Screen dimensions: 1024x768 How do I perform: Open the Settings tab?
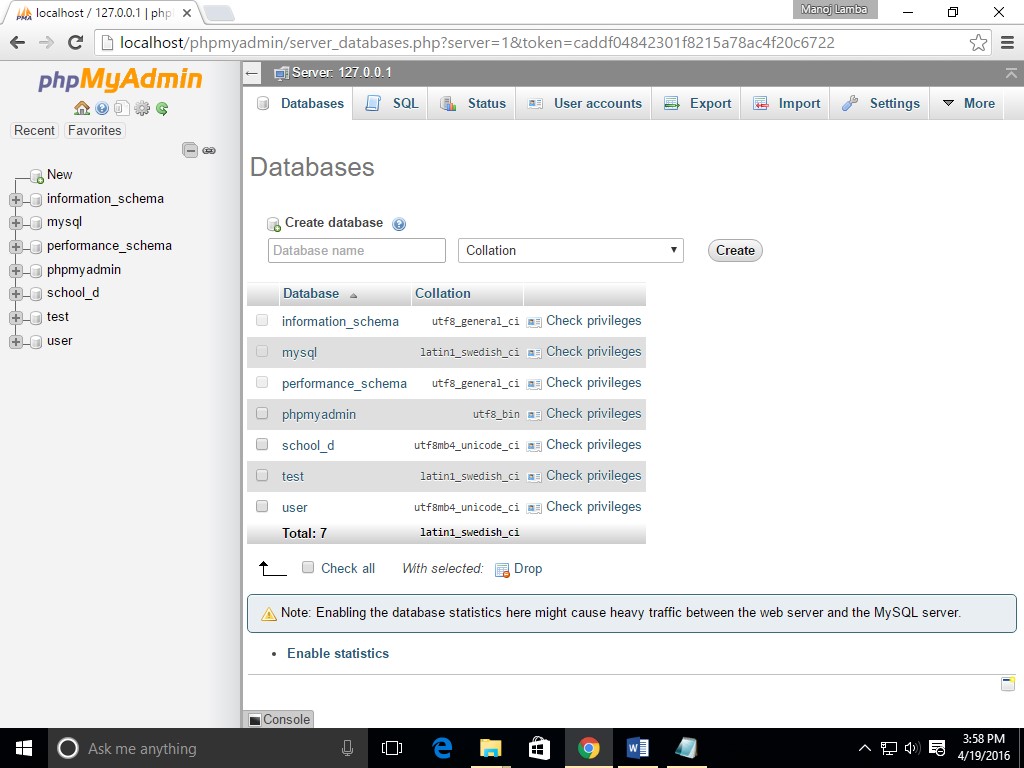pyautogui.click(x=880, y=104)
